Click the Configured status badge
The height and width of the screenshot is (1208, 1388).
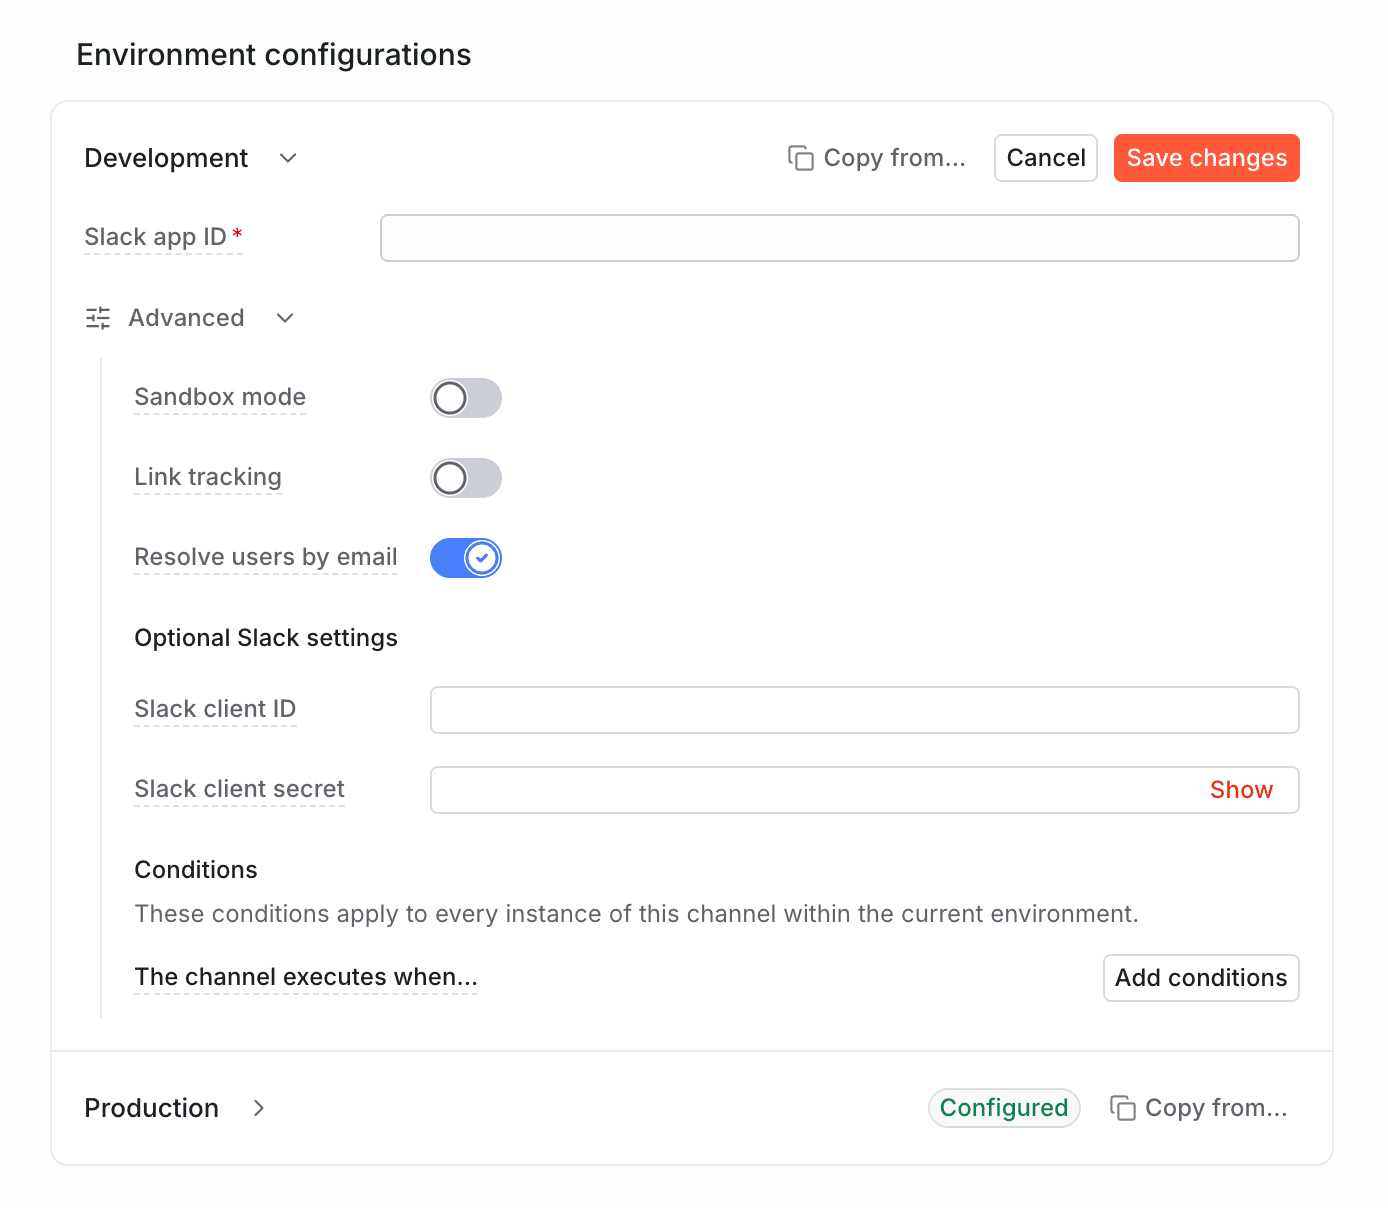(1004, 1108)
